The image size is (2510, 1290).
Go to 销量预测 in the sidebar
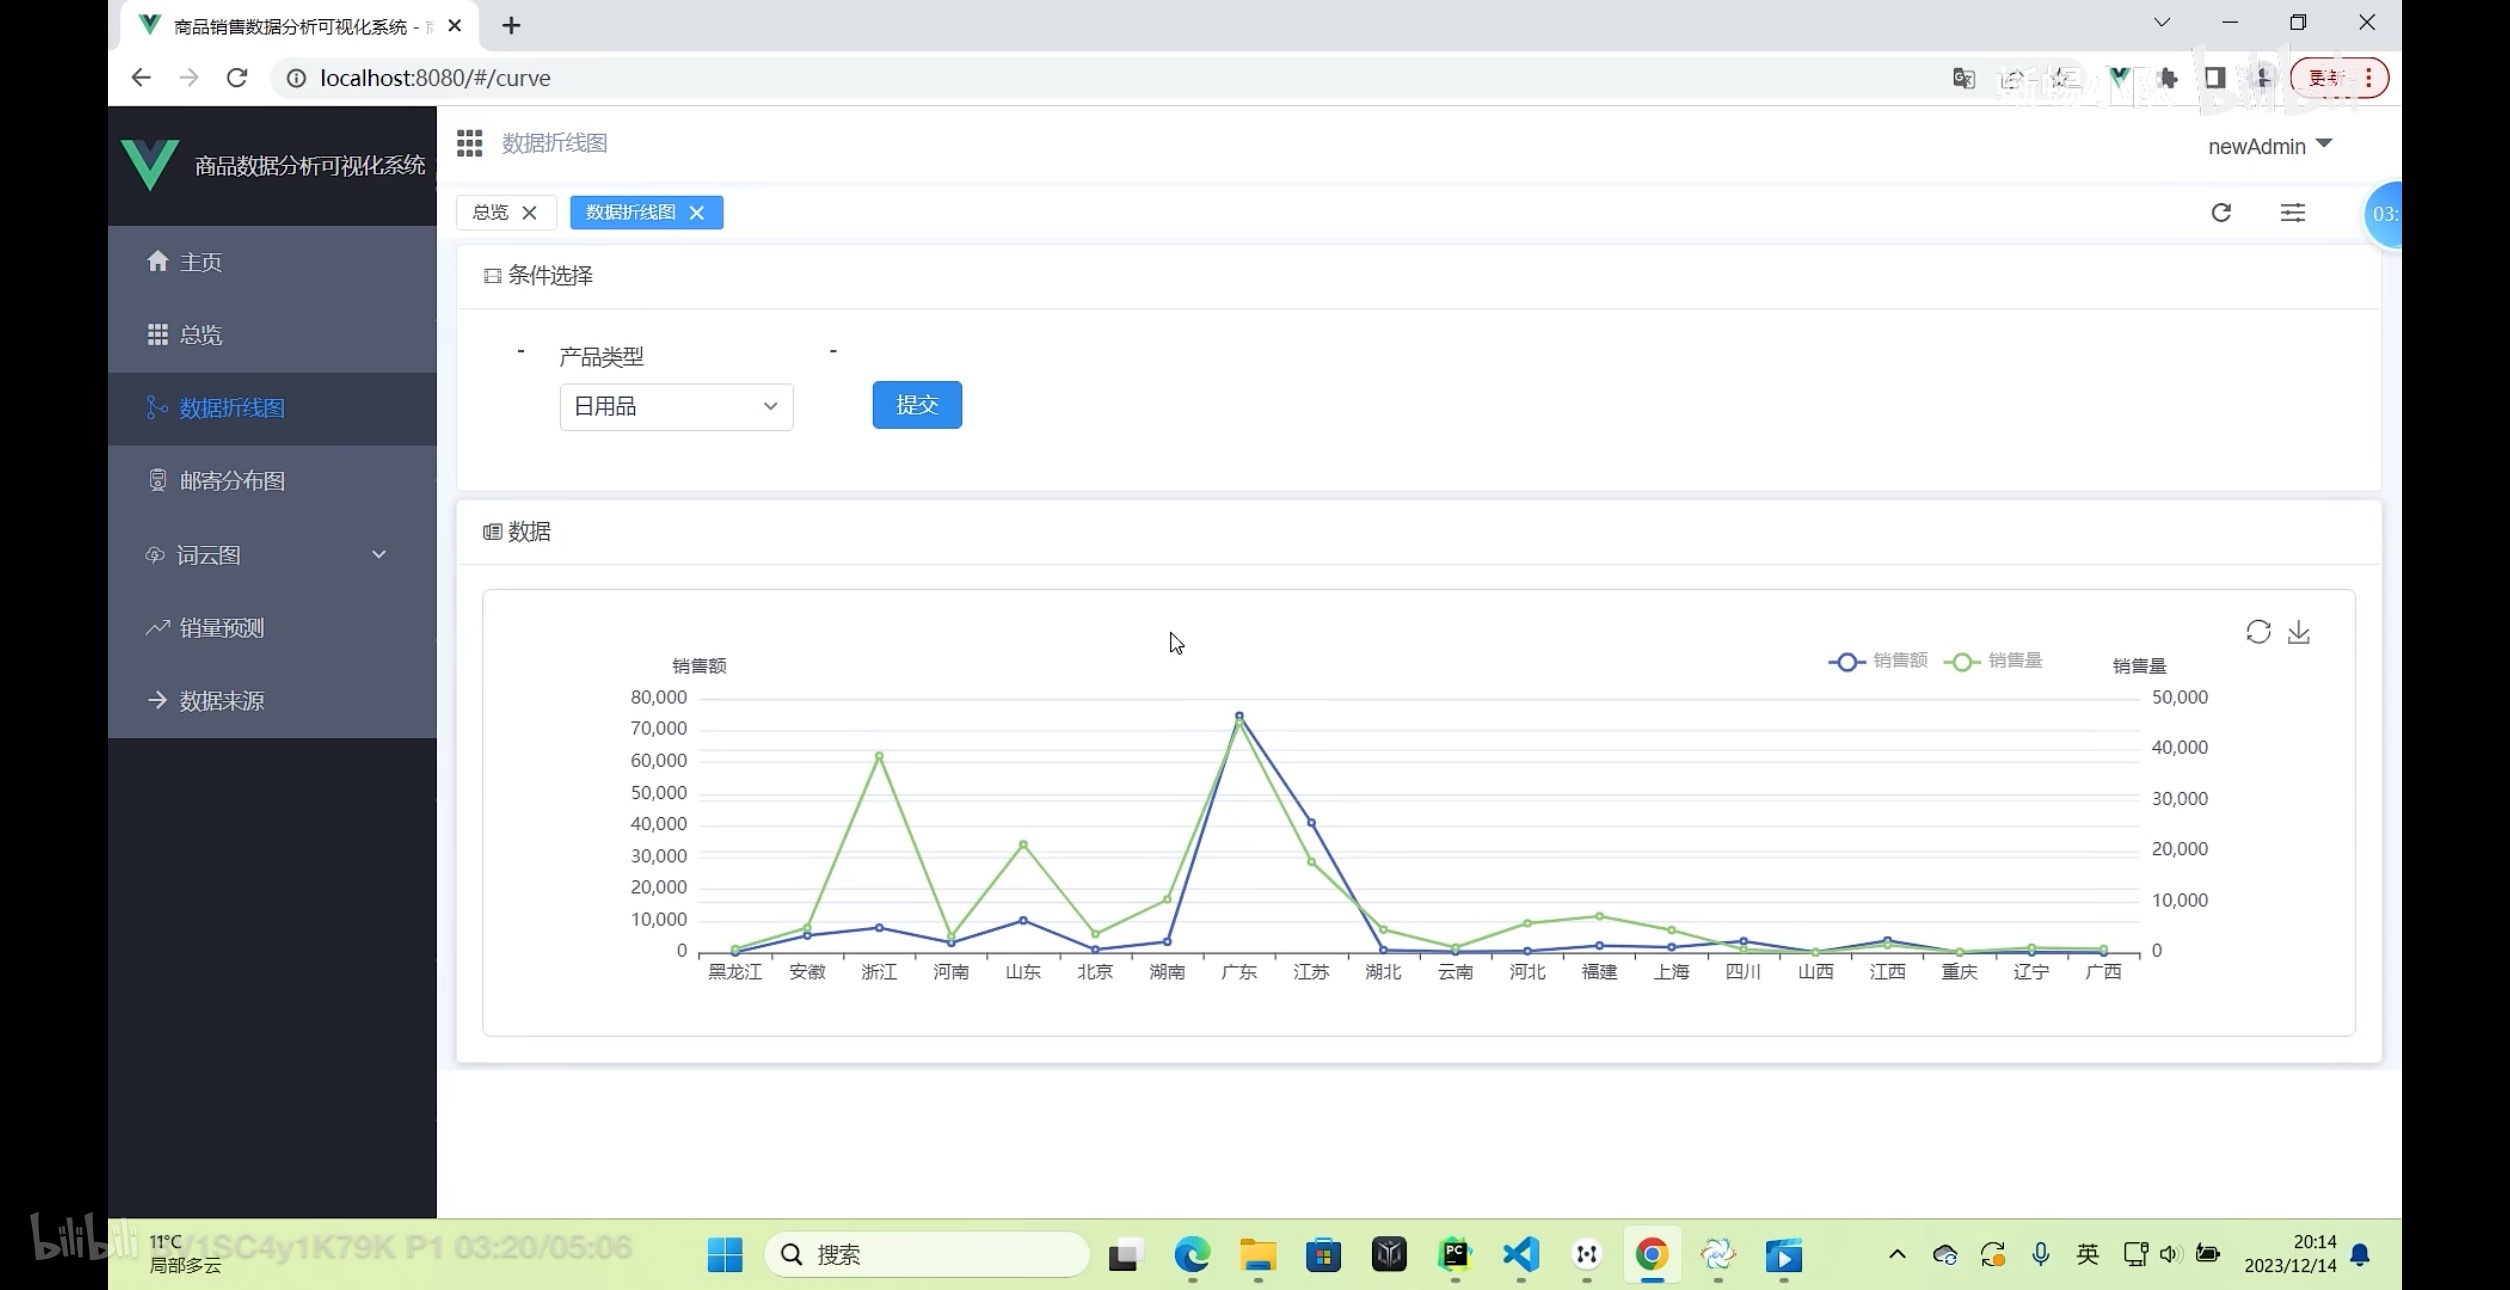(x=222, y=628)
